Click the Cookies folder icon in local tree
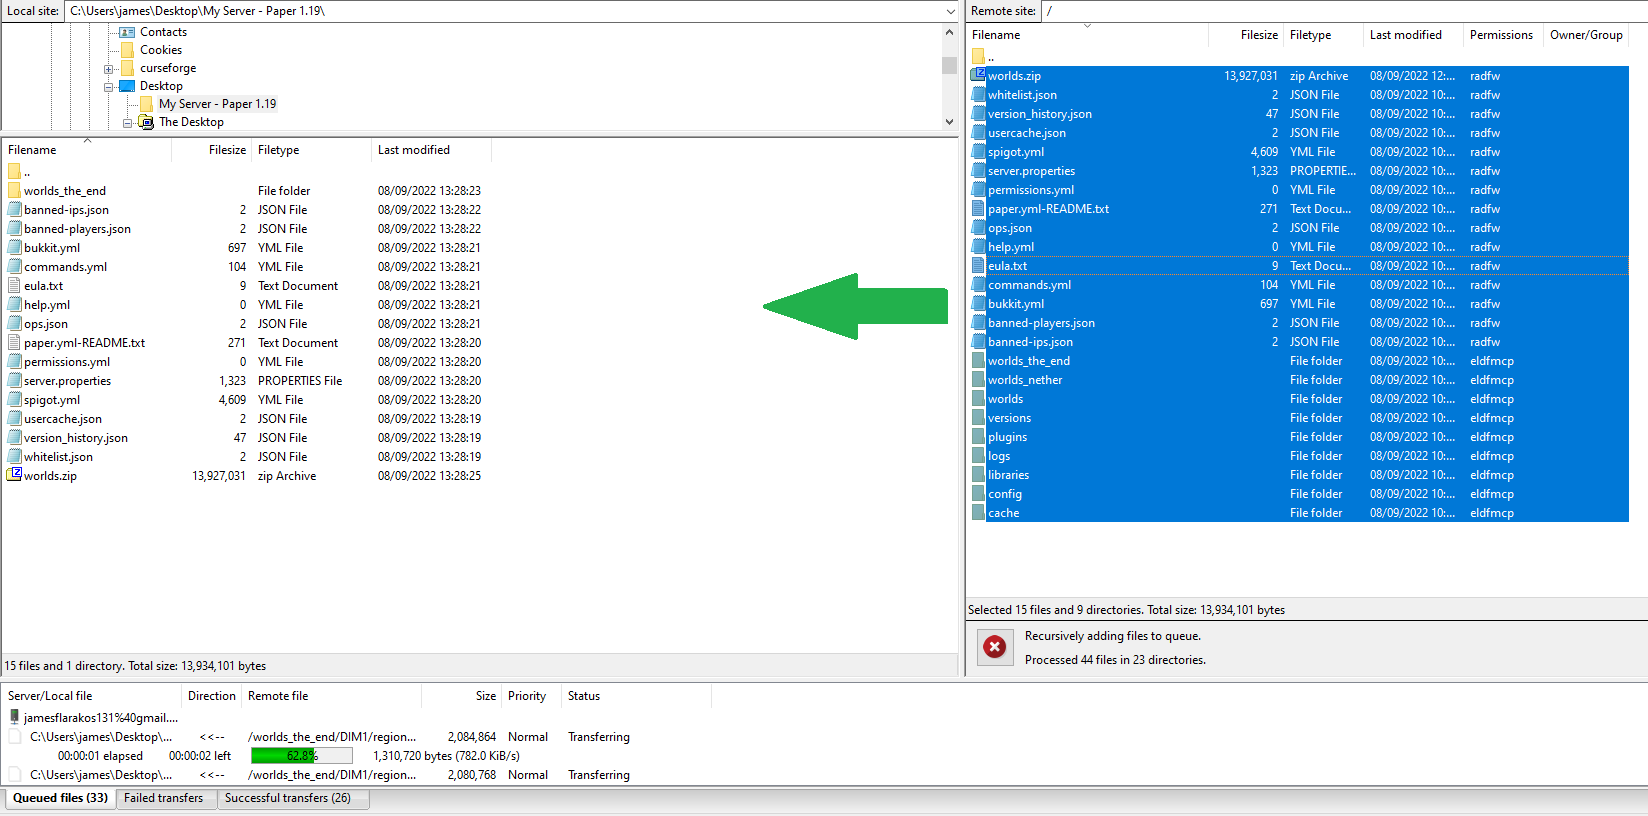This screenshot has height=816, width=1648. pyautogui.click(x=127, y=50)
